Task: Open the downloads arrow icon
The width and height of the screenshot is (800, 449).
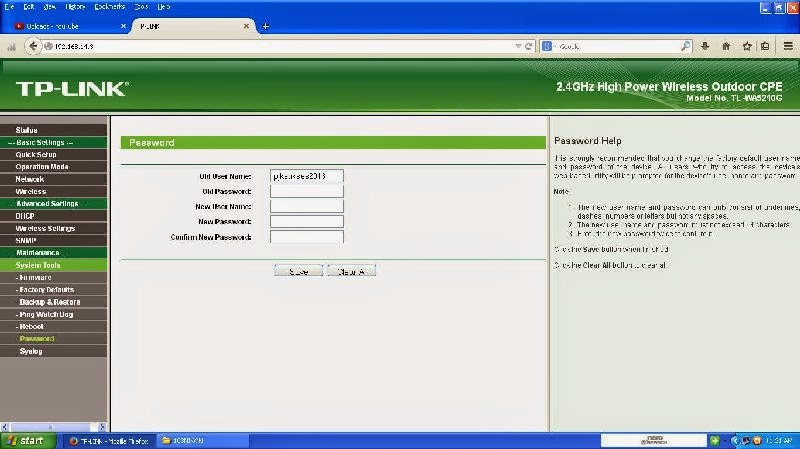Action: pyautogui.click(x=705, y=46)
